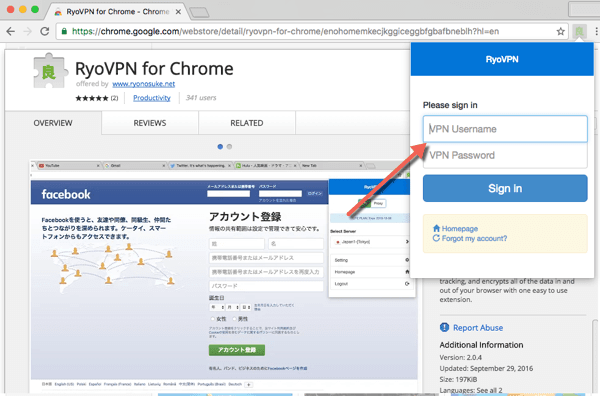Select the first screenshot carousel dot
Image resolution: width=600 pixels, height=396 pixels.
pos(220,147)
